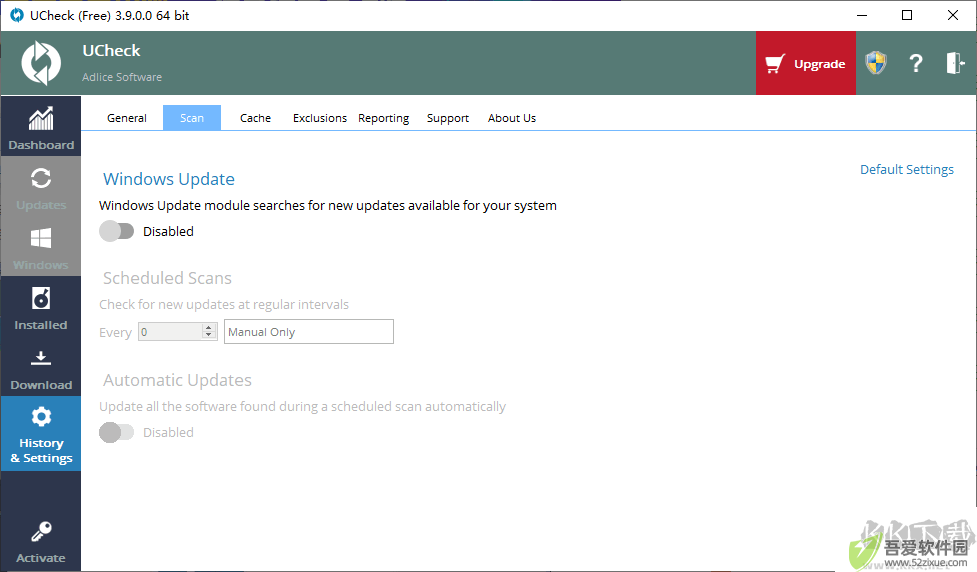This screenshot has width=977, height=572.
Task: Click the UCheck logo in header
Action: tap(41, 63)
